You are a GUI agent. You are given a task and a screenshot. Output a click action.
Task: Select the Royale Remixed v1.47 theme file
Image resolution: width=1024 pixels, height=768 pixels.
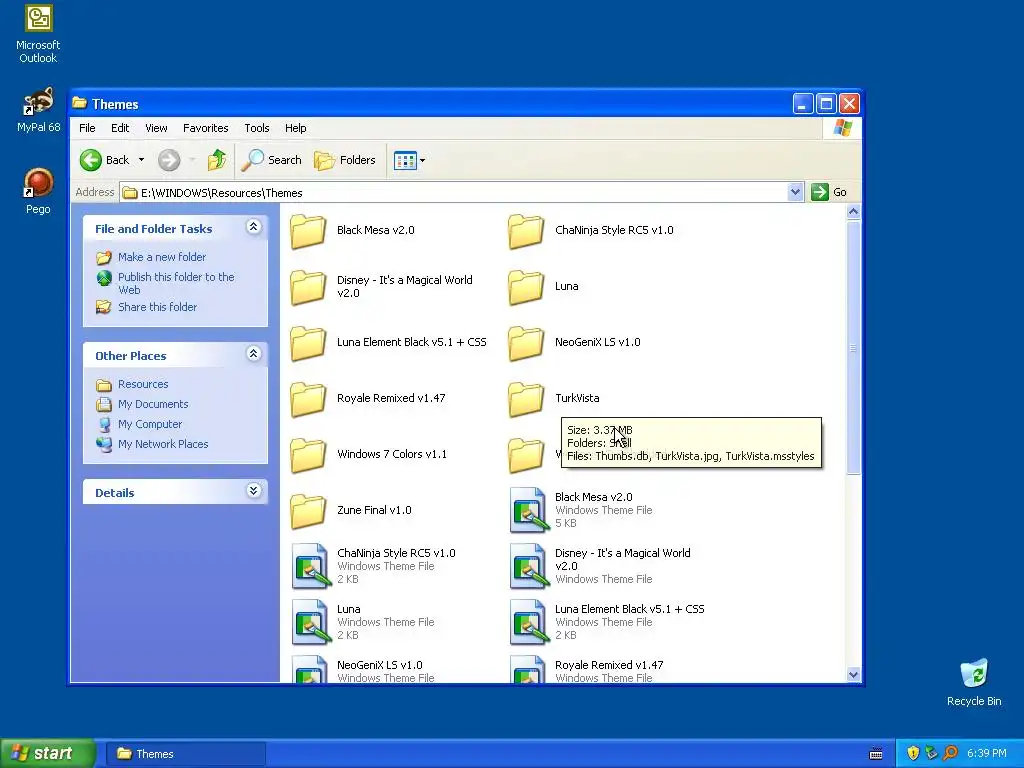click(586, 671)
